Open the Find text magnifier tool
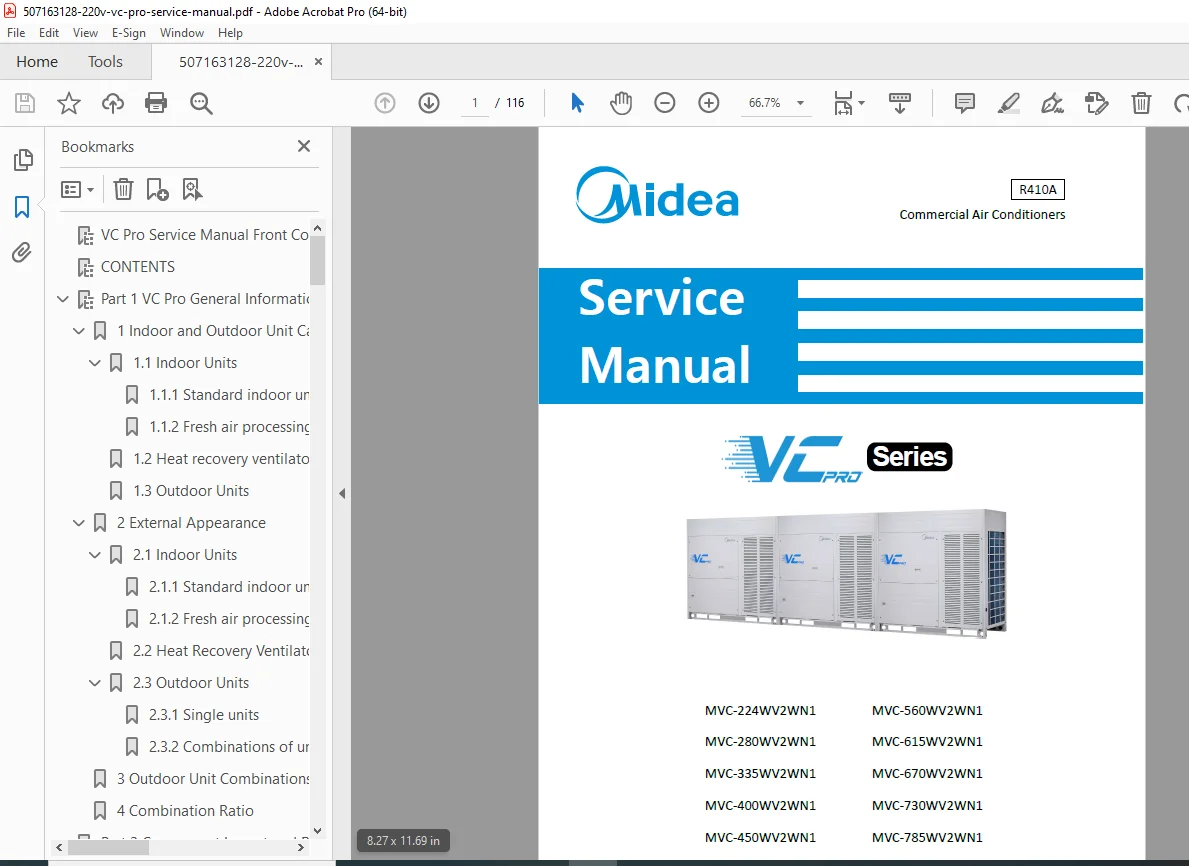Viewport: 1189px width, 866px height. (201, 103)
